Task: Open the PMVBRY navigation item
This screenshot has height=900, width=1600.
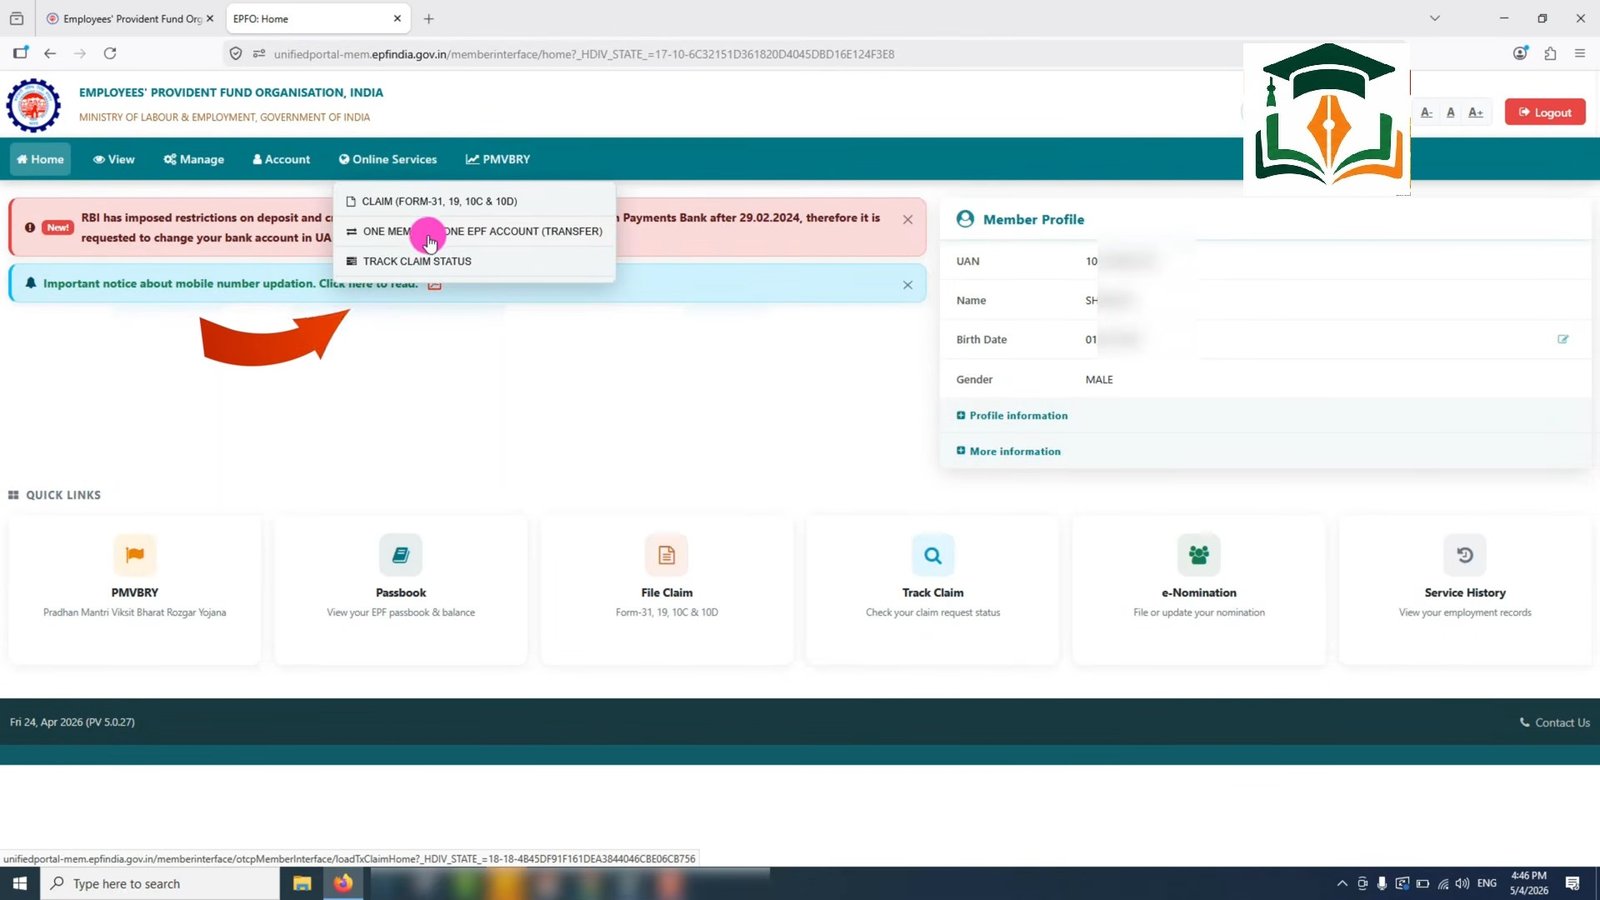Action: tap(498, 160)
